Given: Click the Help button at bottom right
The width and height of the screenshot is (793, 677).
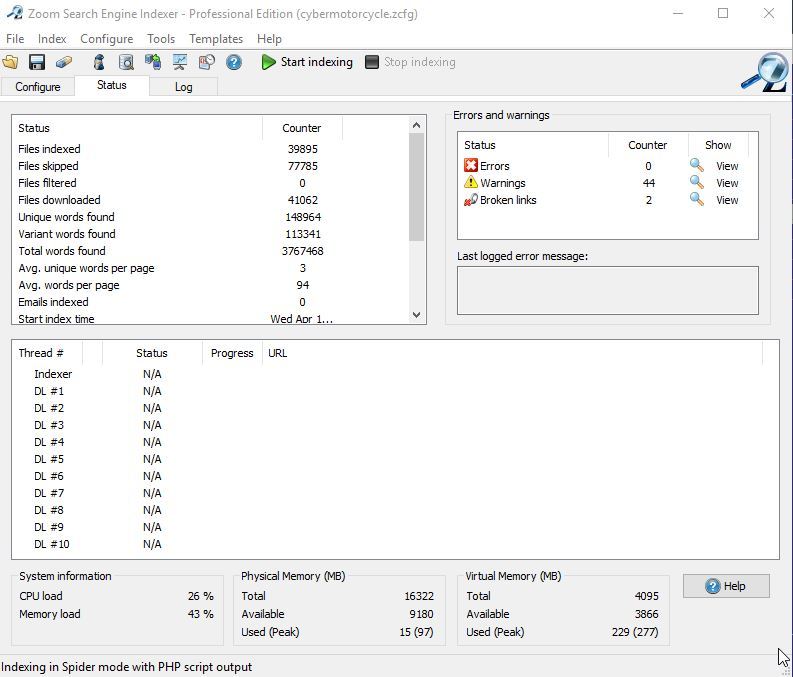Looking at the screenshot, I should click(x=726, y=586).
